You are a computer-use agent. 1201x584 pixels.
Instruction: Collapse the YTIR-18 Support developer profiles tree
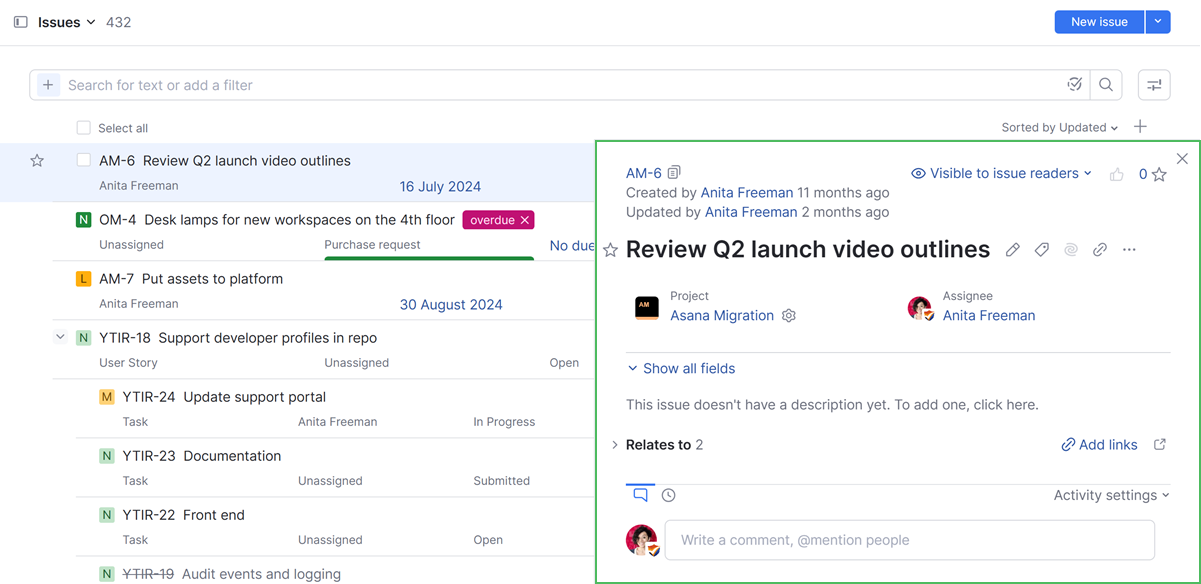pyautogui.click(x=60, y=337)
